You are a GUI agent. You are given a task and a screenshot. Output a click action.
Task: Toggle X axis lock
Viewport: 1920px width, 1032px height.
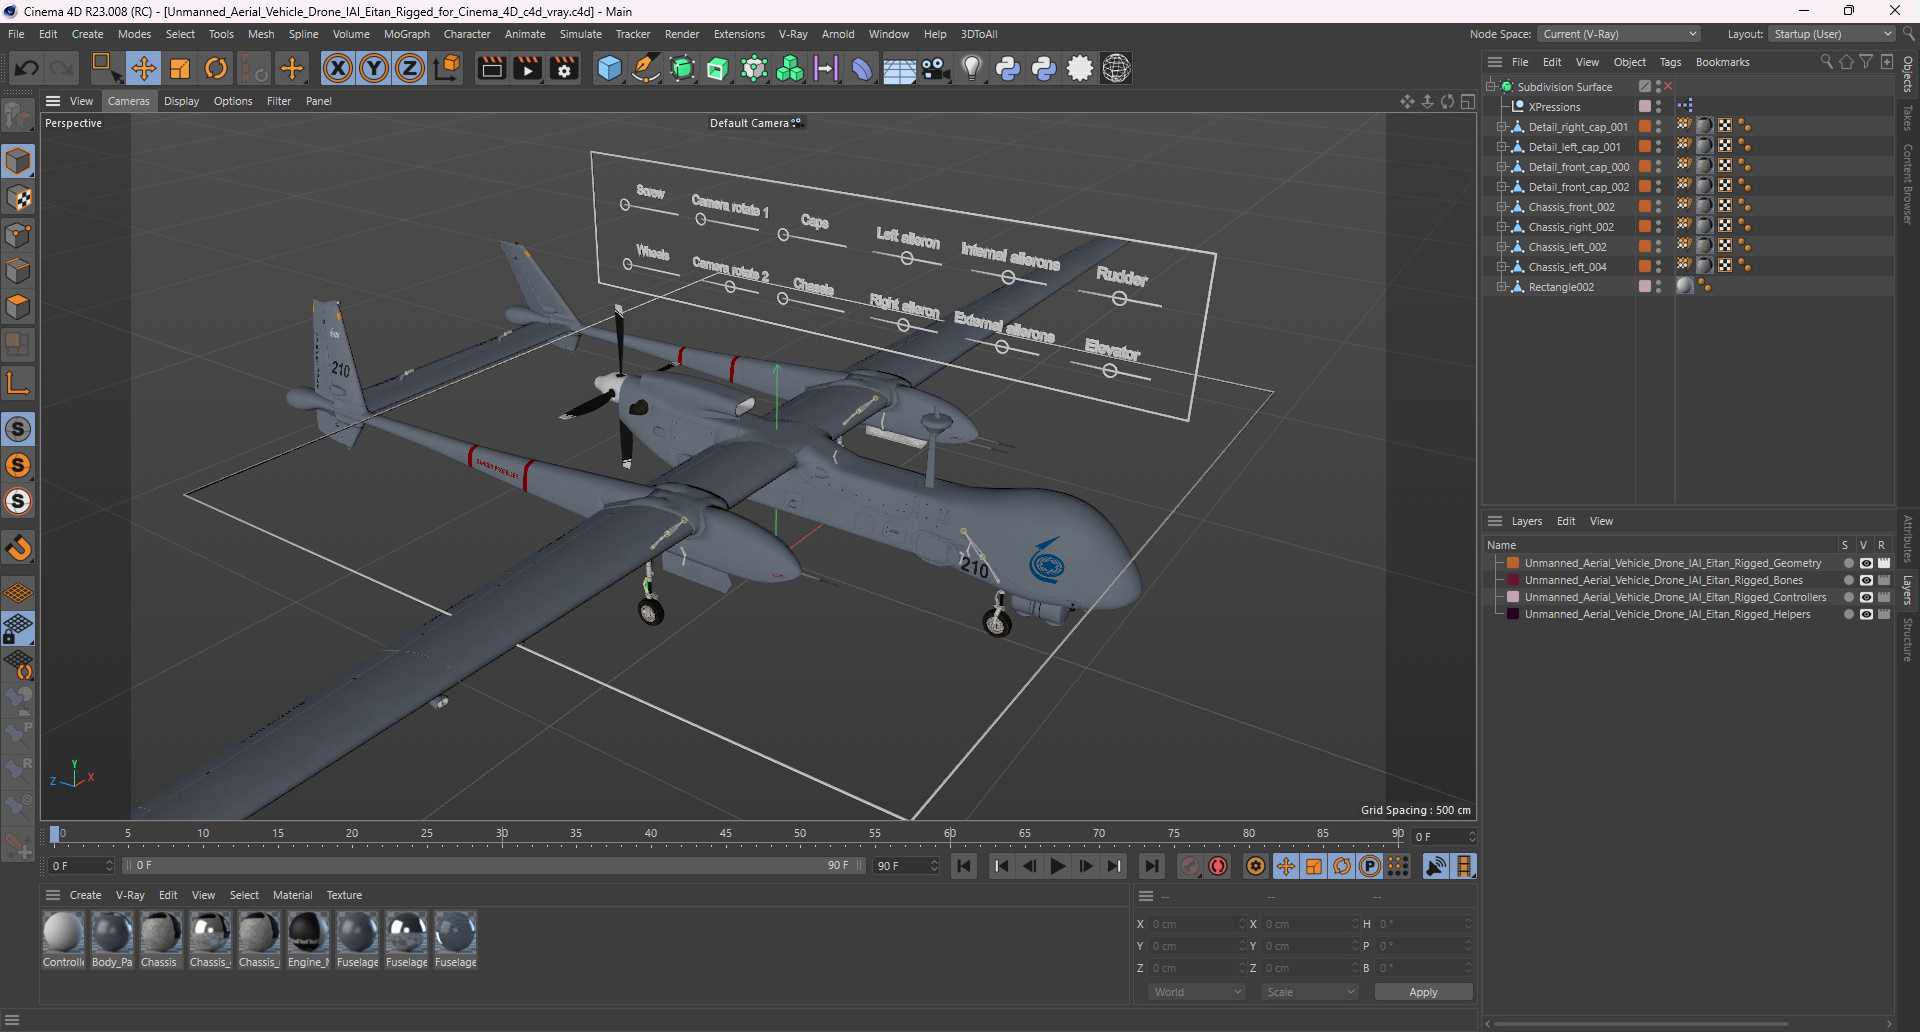click(x=338, y=68)
